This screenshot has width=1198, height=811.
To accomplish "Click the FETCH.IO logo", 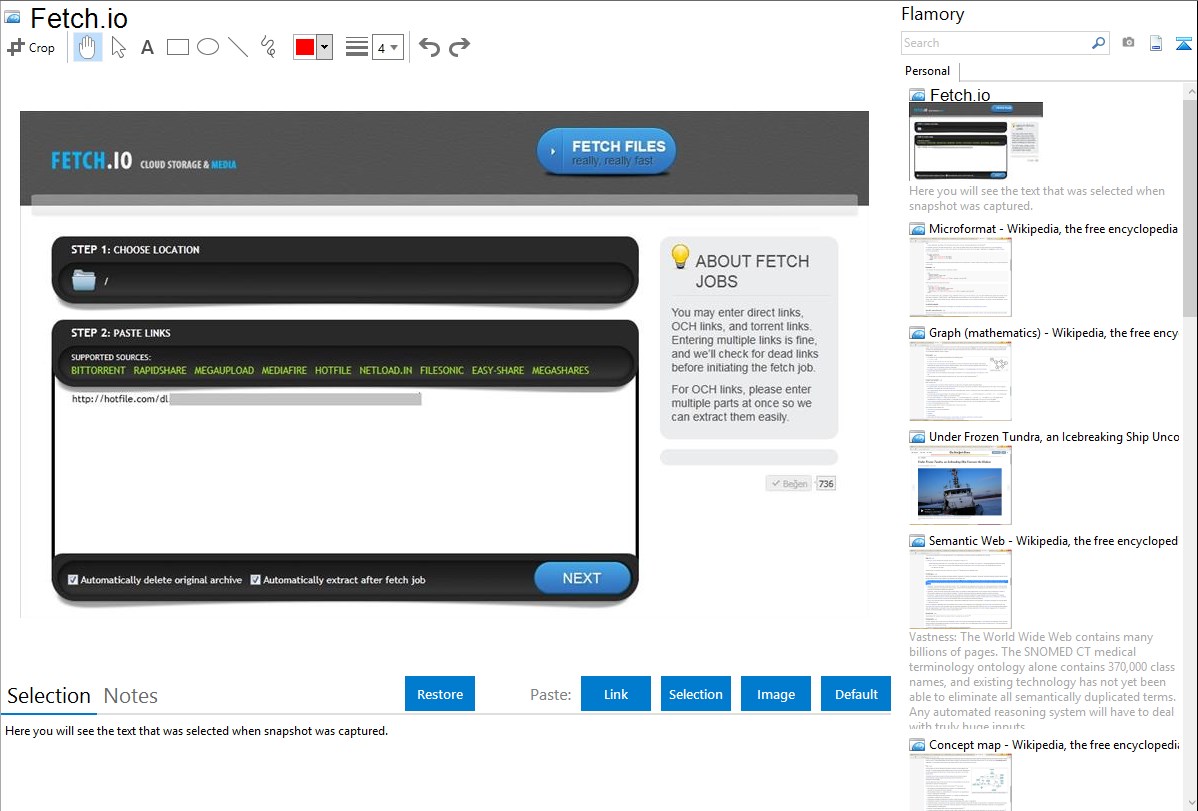I will (x=91, y=161).
